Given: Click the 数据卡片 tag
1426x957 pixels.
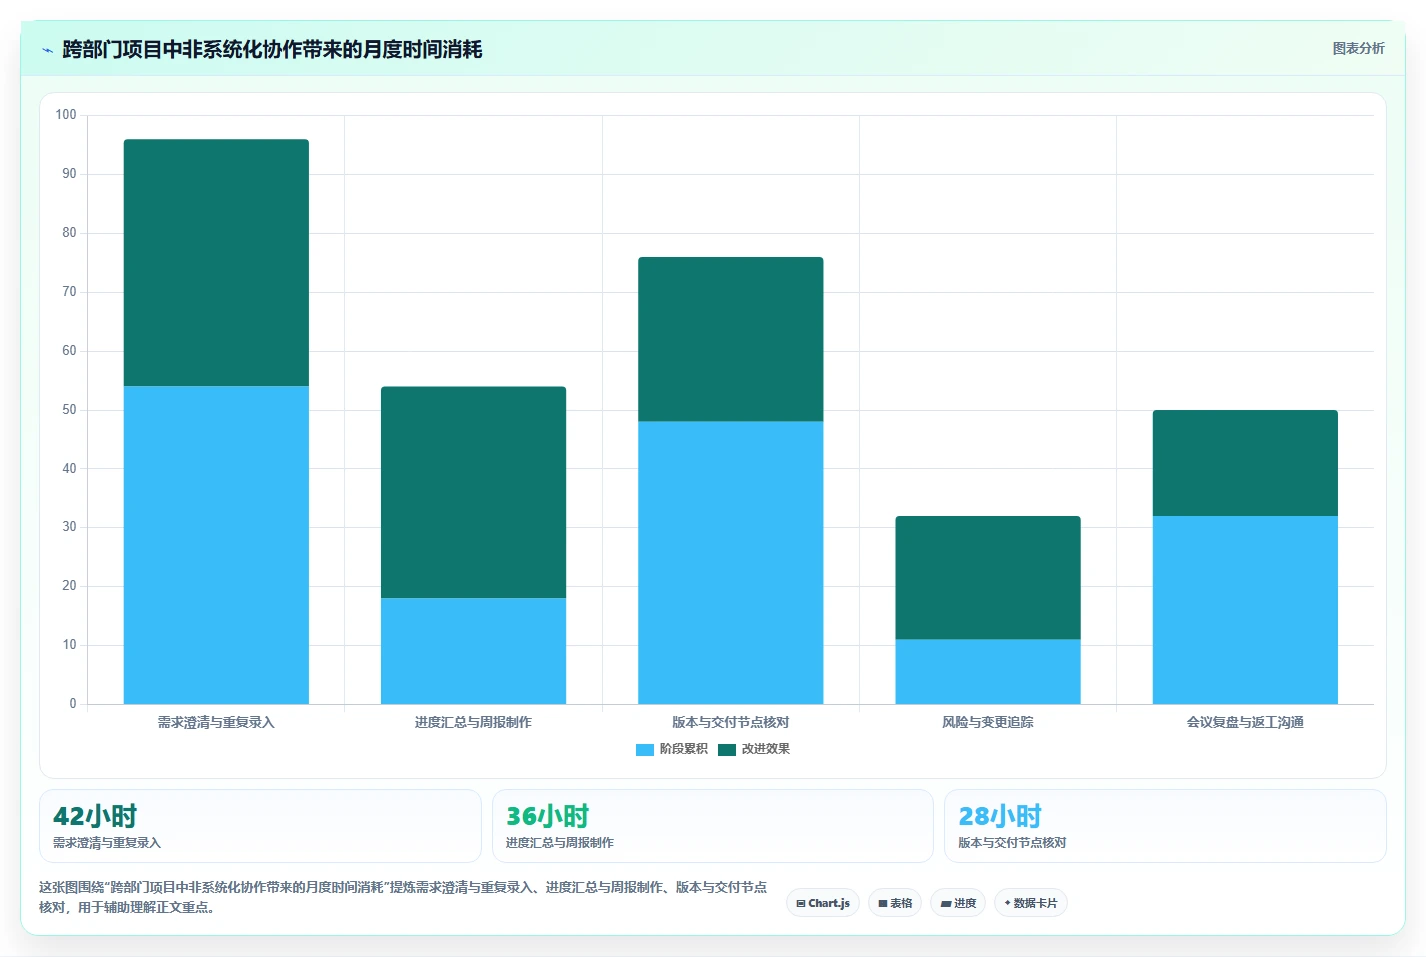Looking at the screenshot, I should (x=1031, y=903).
